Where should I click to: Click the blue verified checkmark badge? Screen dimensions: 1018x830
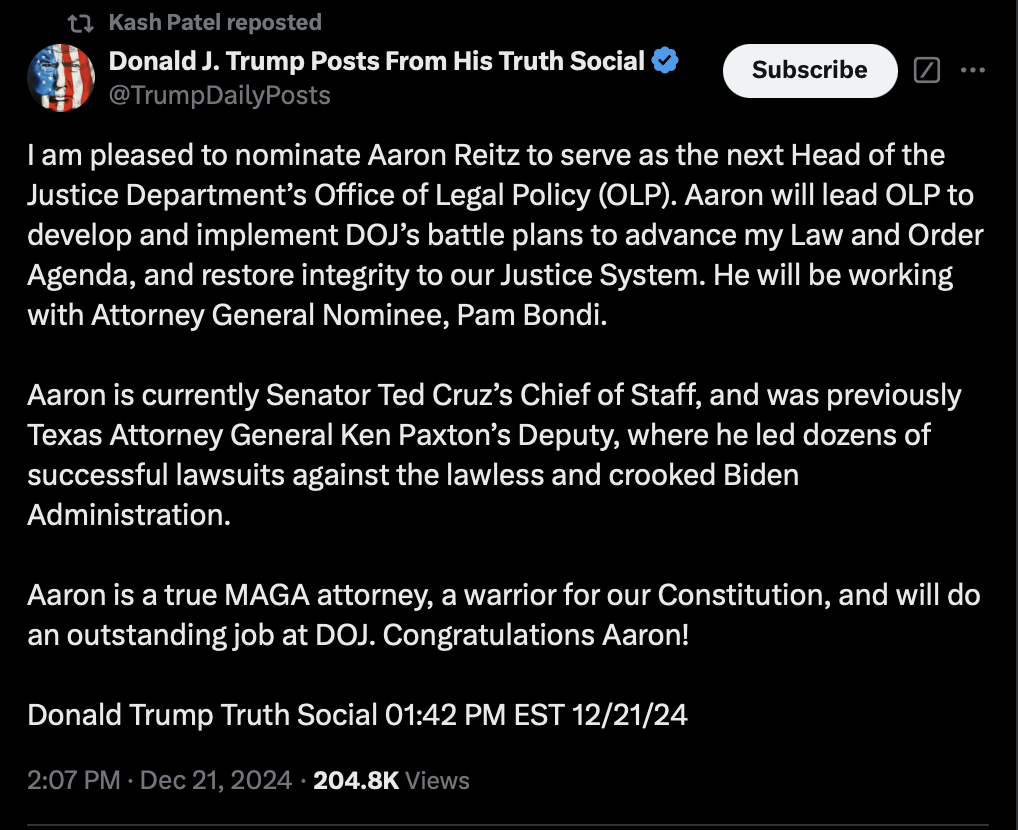[x=665, y=60]
